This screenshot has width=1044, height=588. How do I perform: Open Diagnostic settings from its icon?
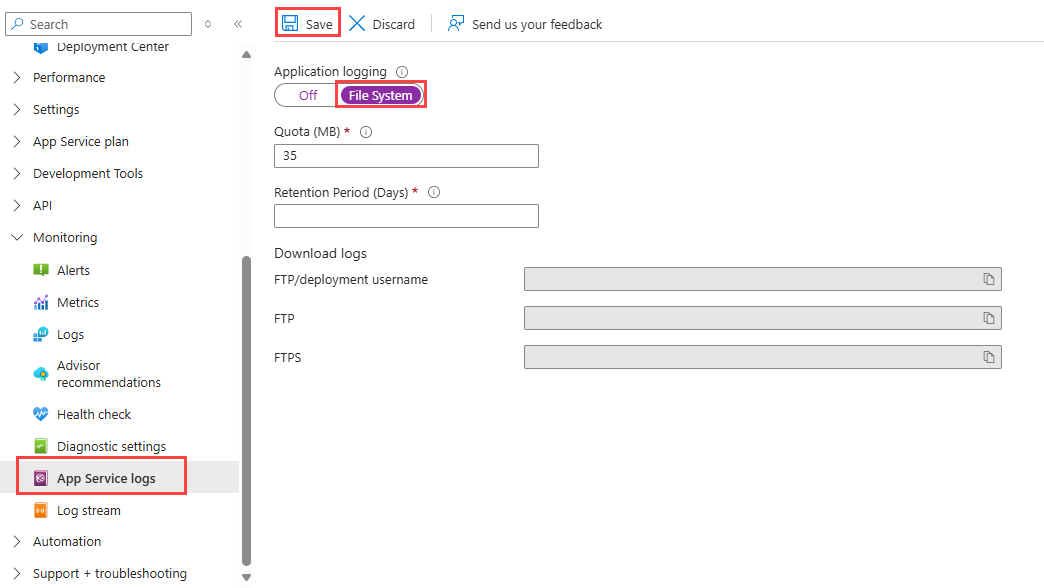42,445
